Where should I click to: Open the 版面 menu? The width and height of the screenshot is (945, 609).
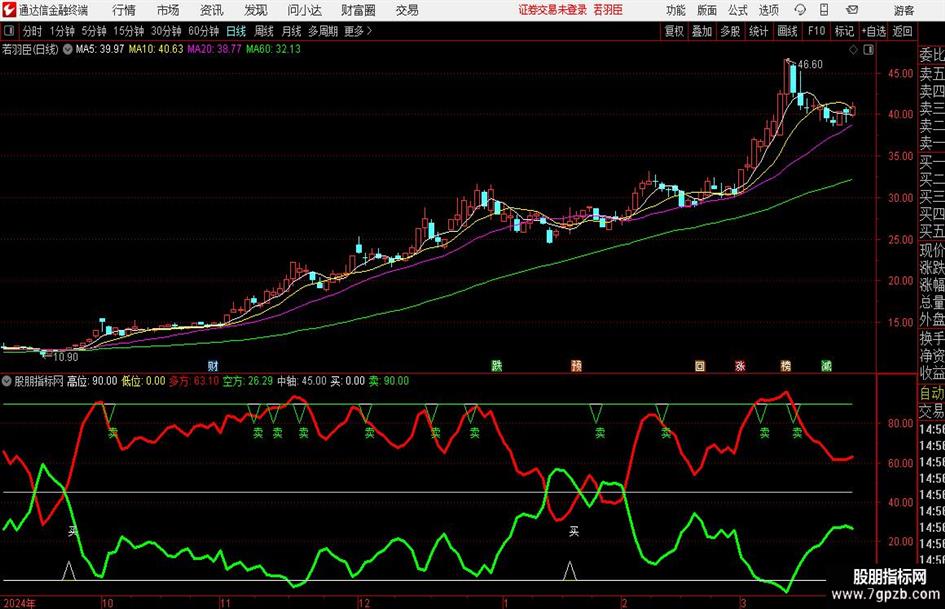707,10
